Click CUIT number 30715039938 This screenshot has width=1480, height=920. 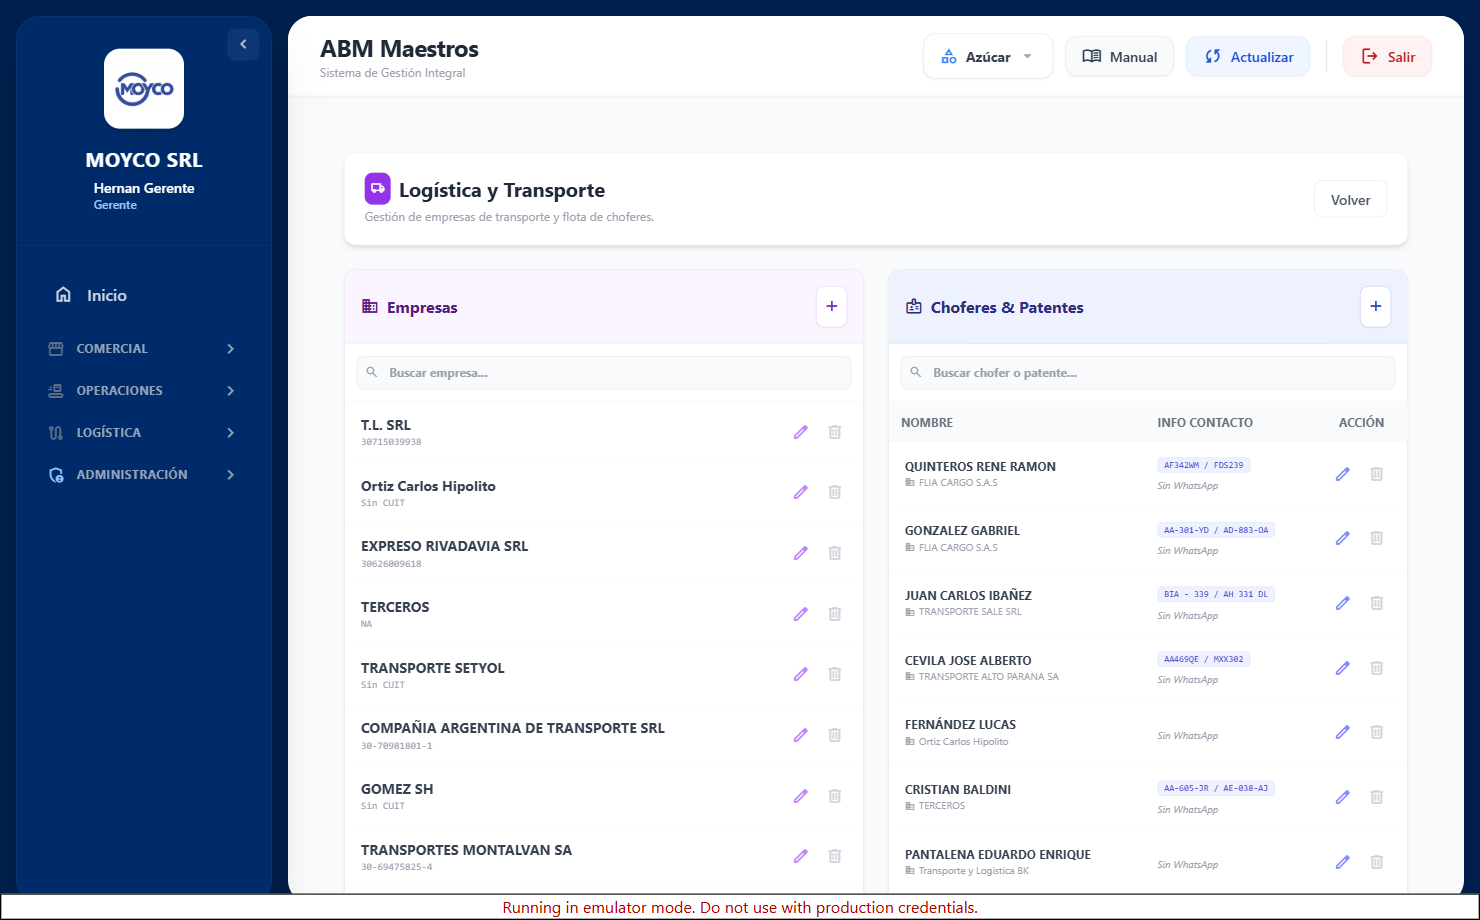tap(391, 442)
